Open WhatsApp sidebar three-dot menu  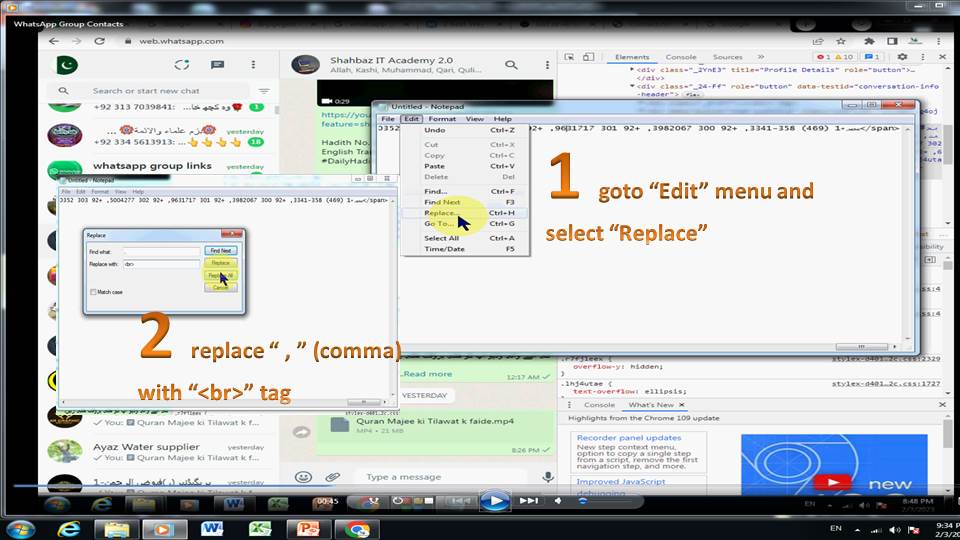tap(253, 64)
